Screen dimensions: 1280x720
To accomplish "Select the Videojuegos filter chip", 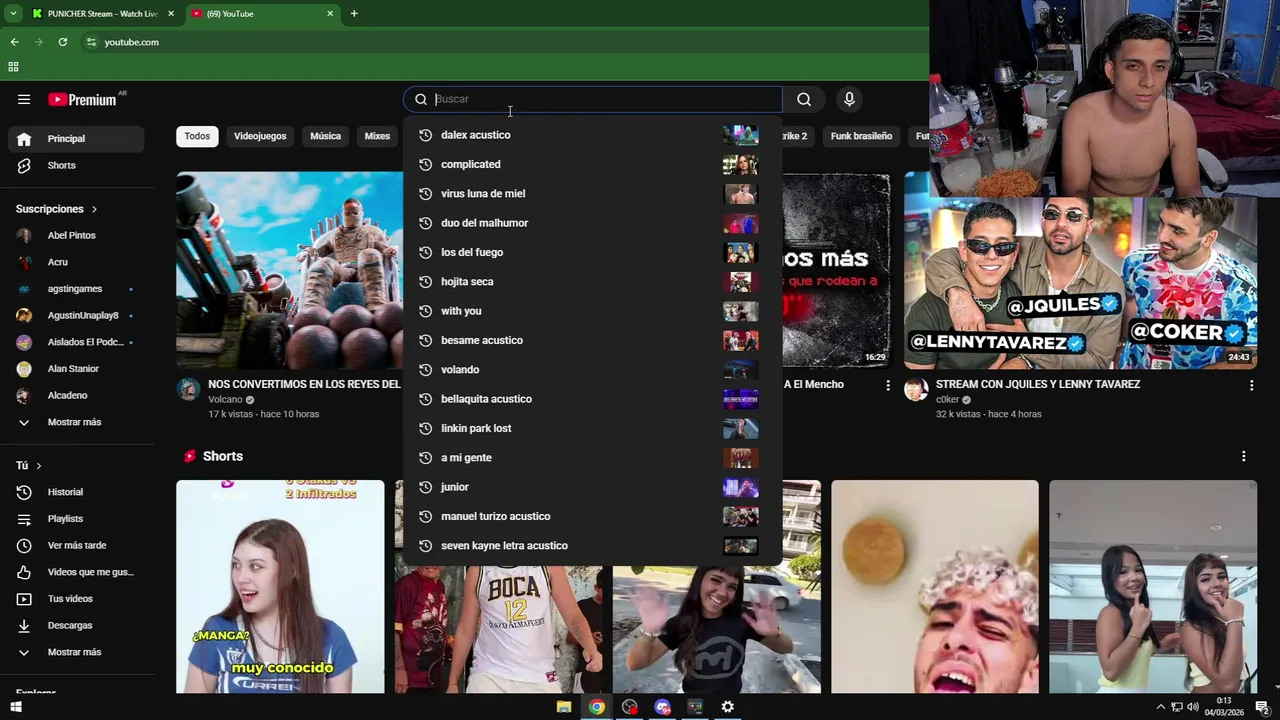I will click(260, 136).
